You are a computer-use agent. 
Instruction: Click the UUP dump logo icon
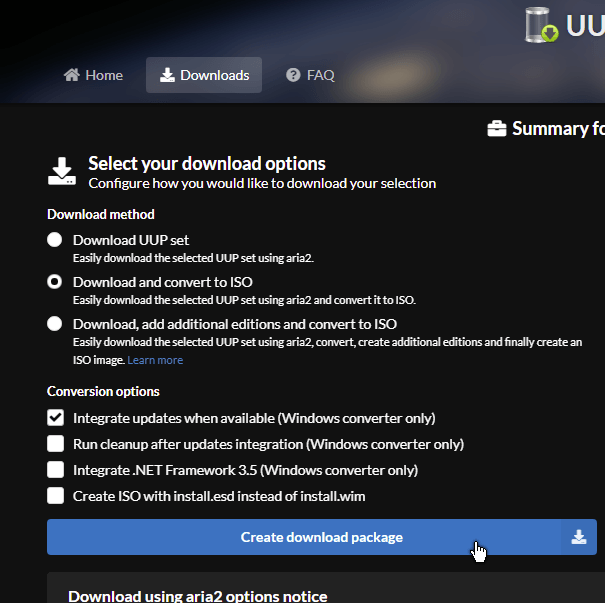(x=543, y=25)
